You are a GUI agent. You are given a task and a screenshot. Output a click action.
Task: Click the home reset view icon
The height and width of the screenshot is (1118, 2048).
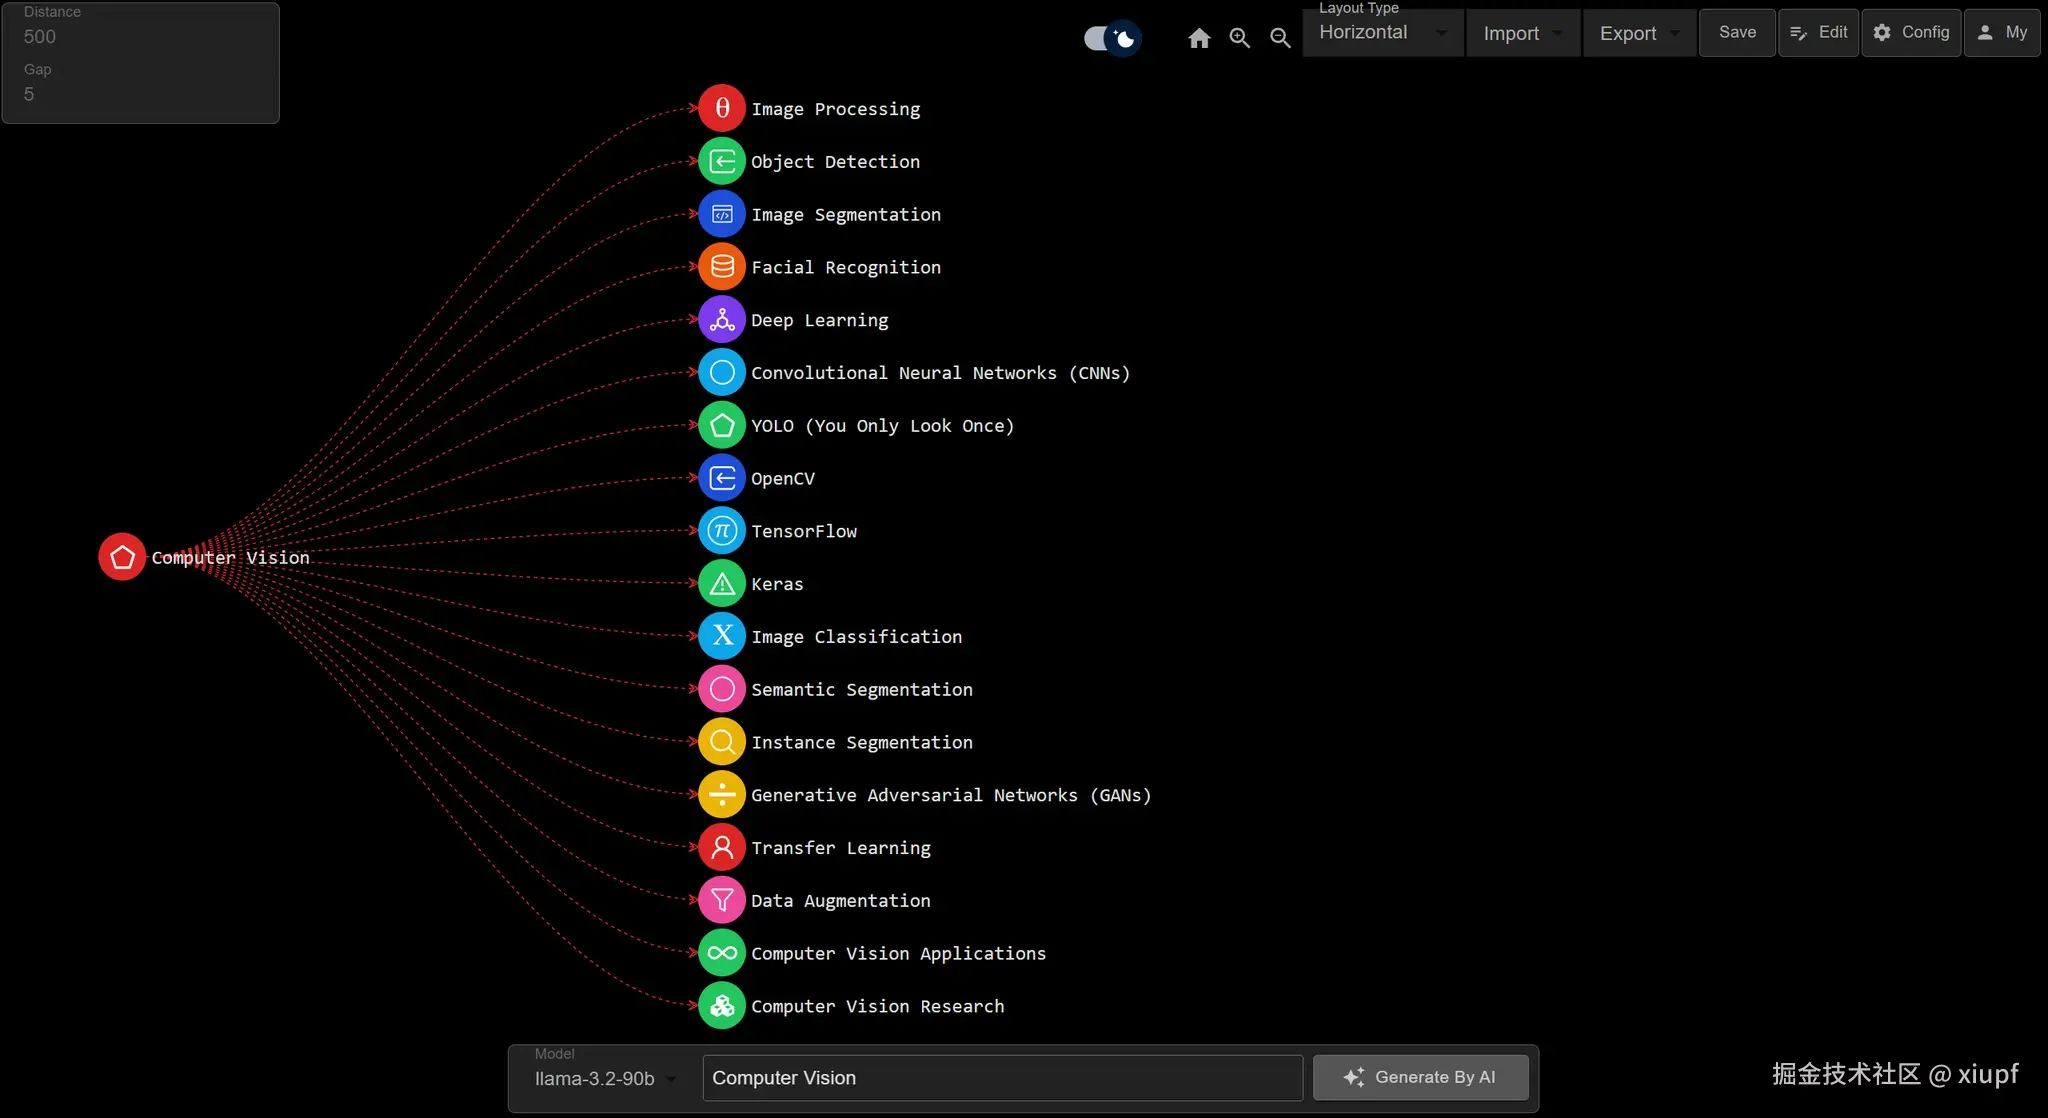(x=1199, y=38)
